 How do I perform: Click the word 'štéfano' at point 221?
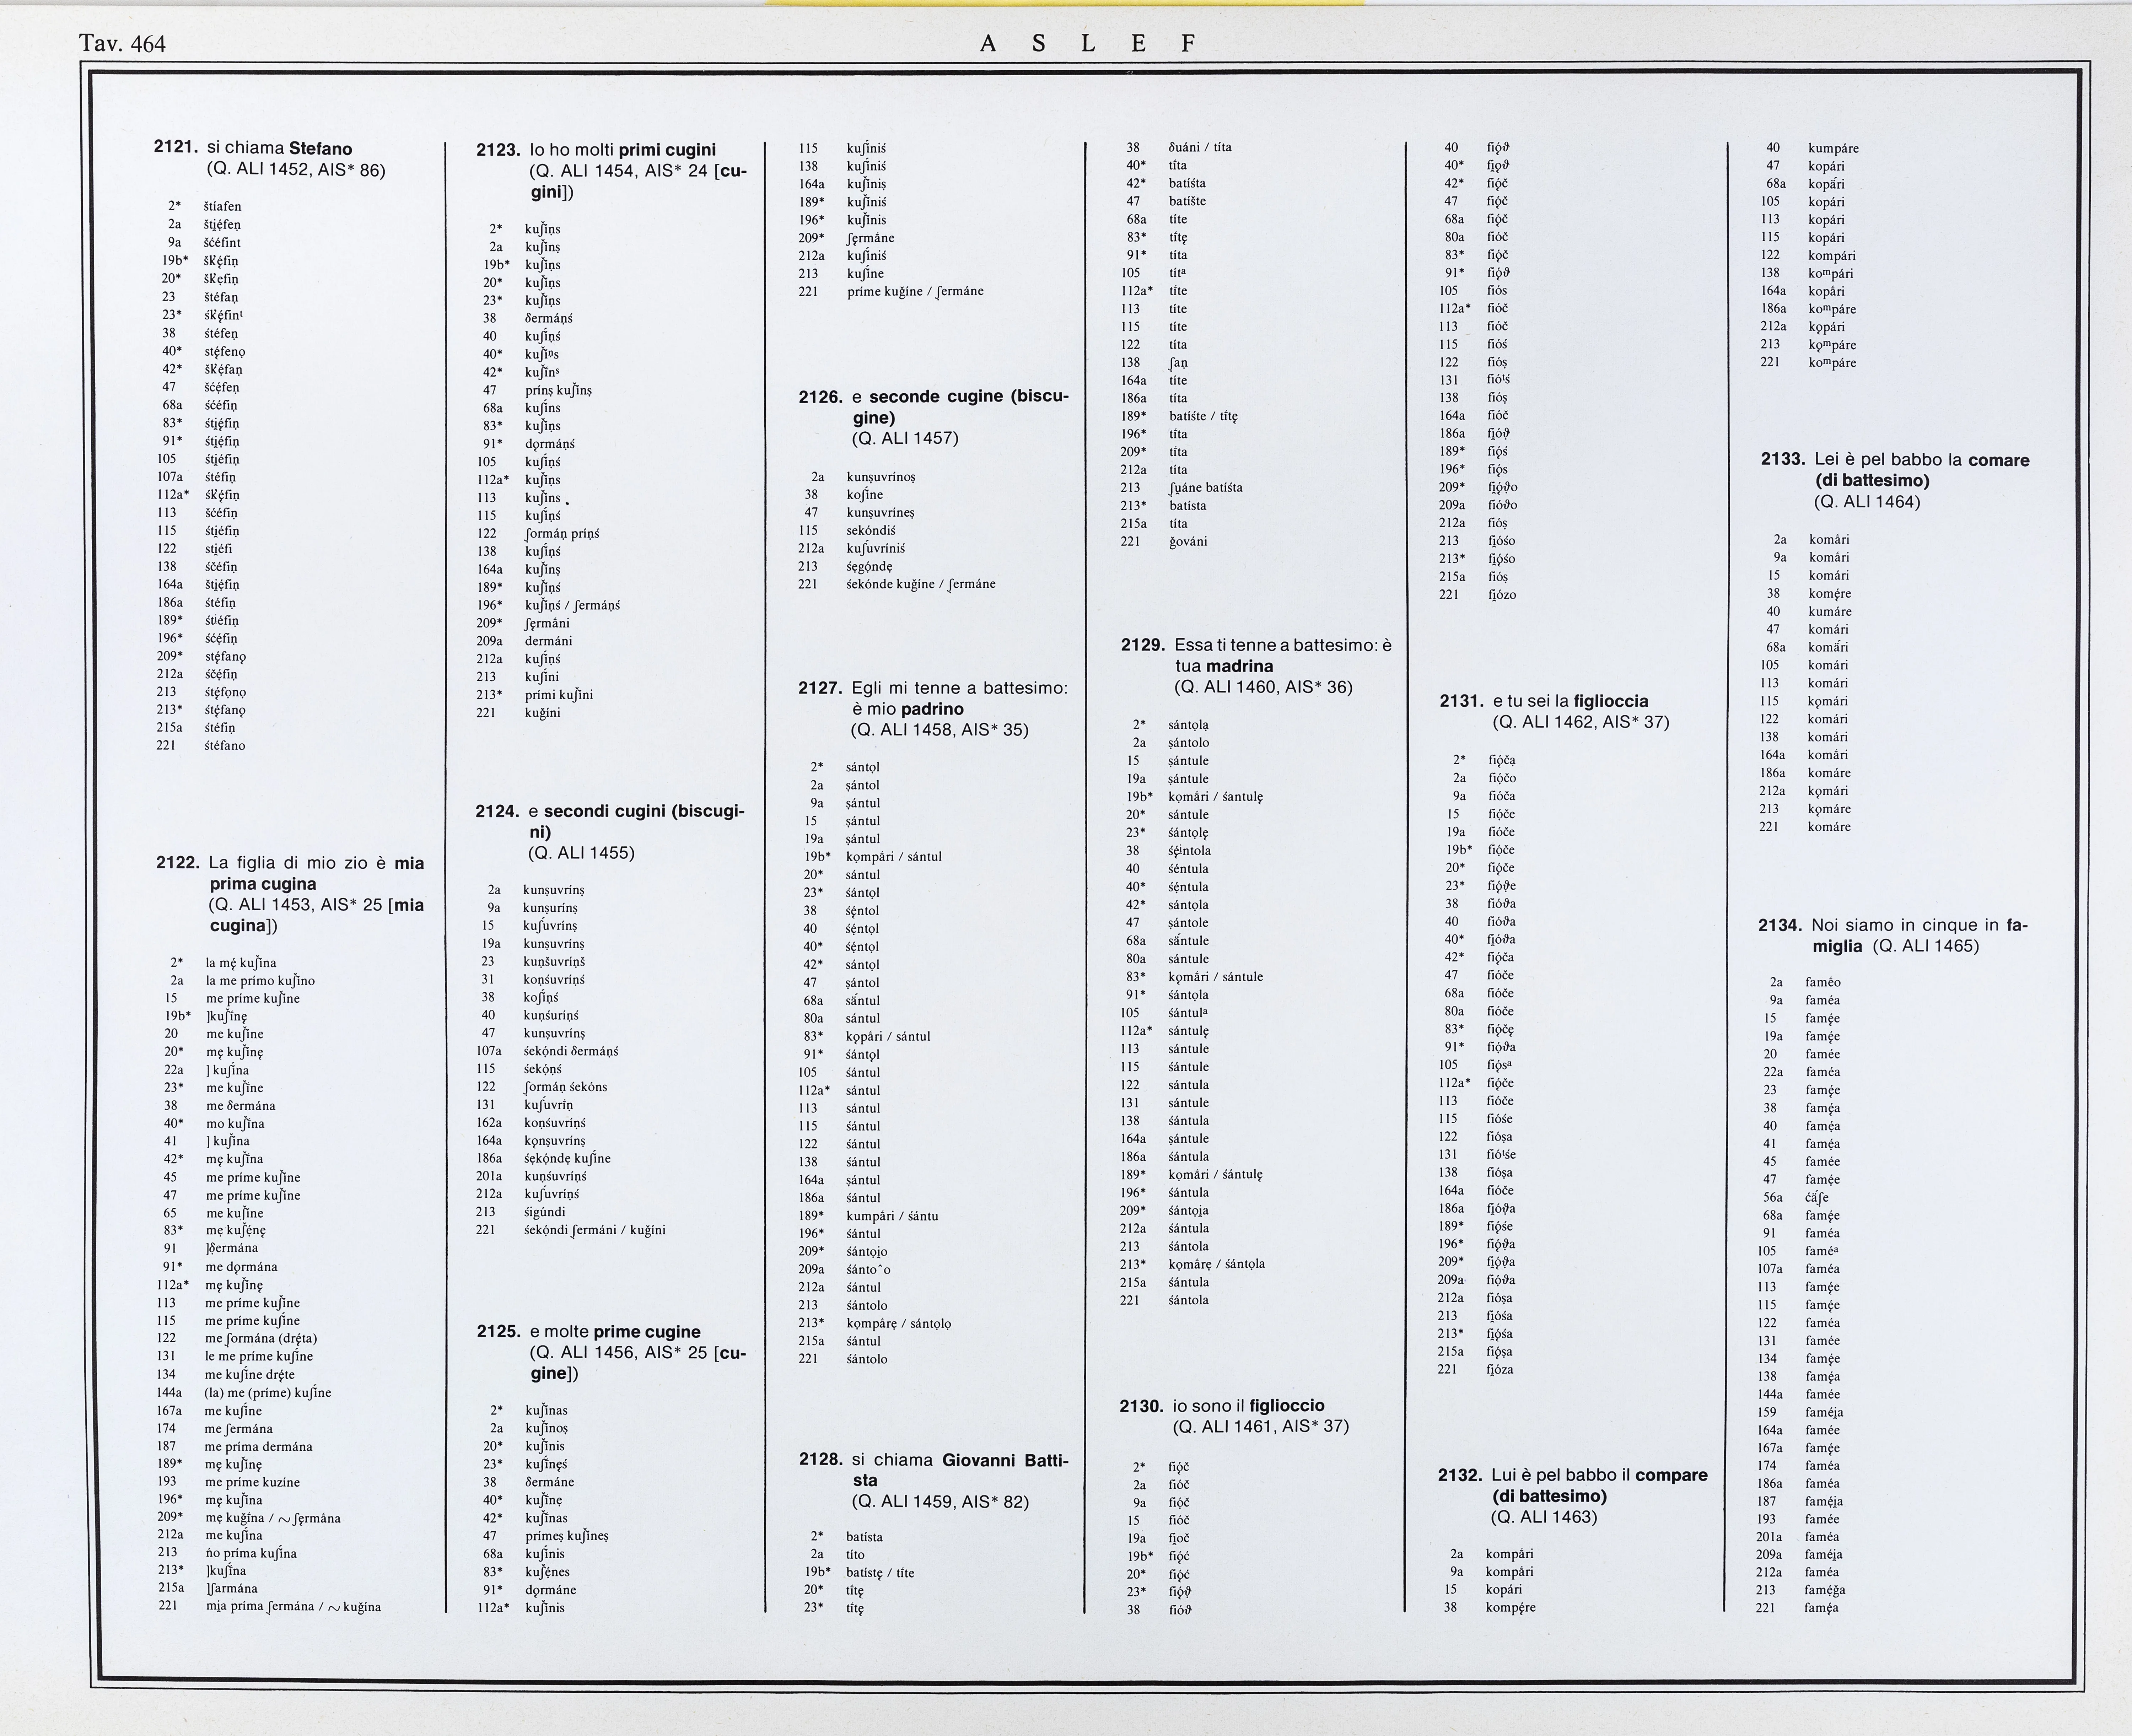coord(225,745)
